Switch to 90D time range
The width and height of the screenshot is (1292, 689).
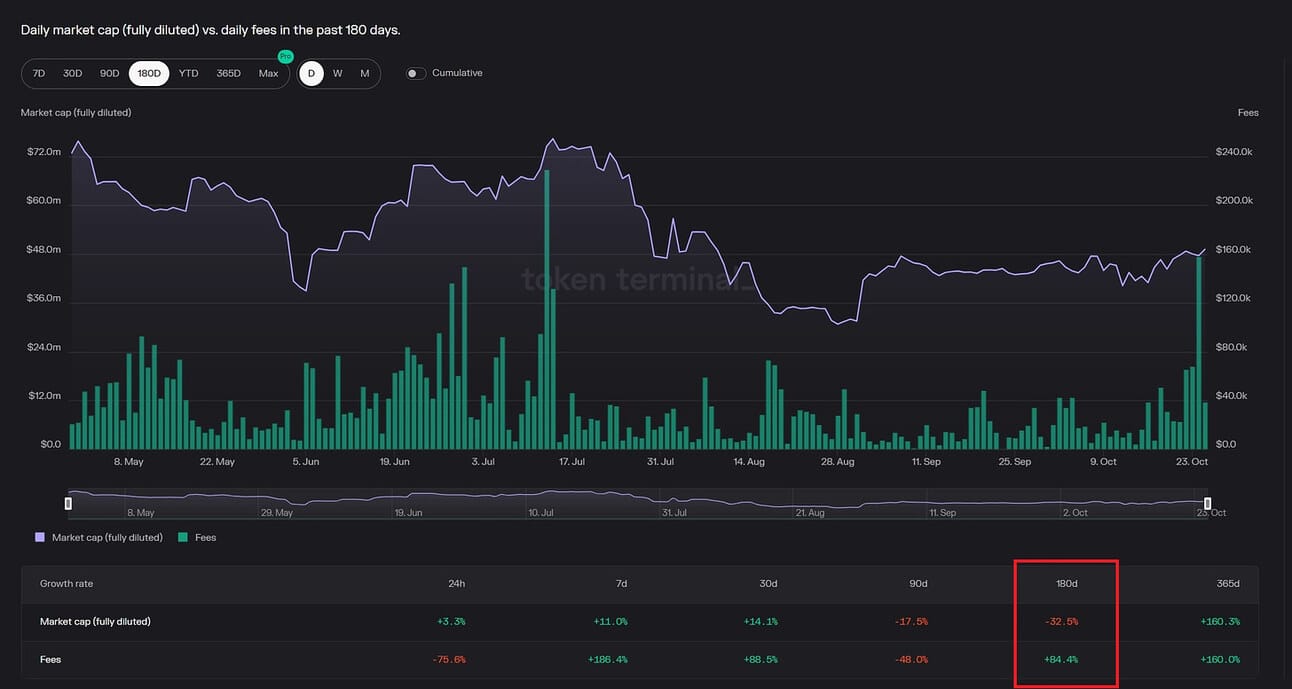109,73
